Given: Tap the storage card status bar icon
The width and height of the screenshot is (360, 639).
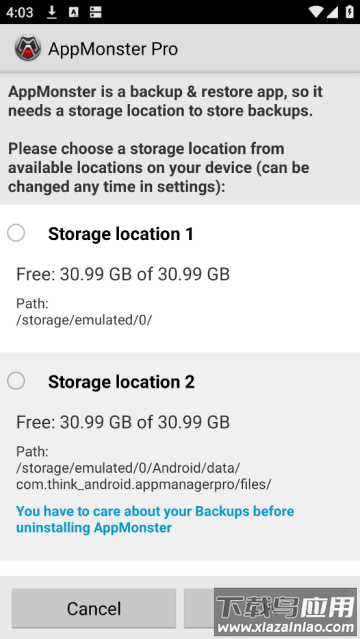Looking at the screenshot, I should coord(95,12).
